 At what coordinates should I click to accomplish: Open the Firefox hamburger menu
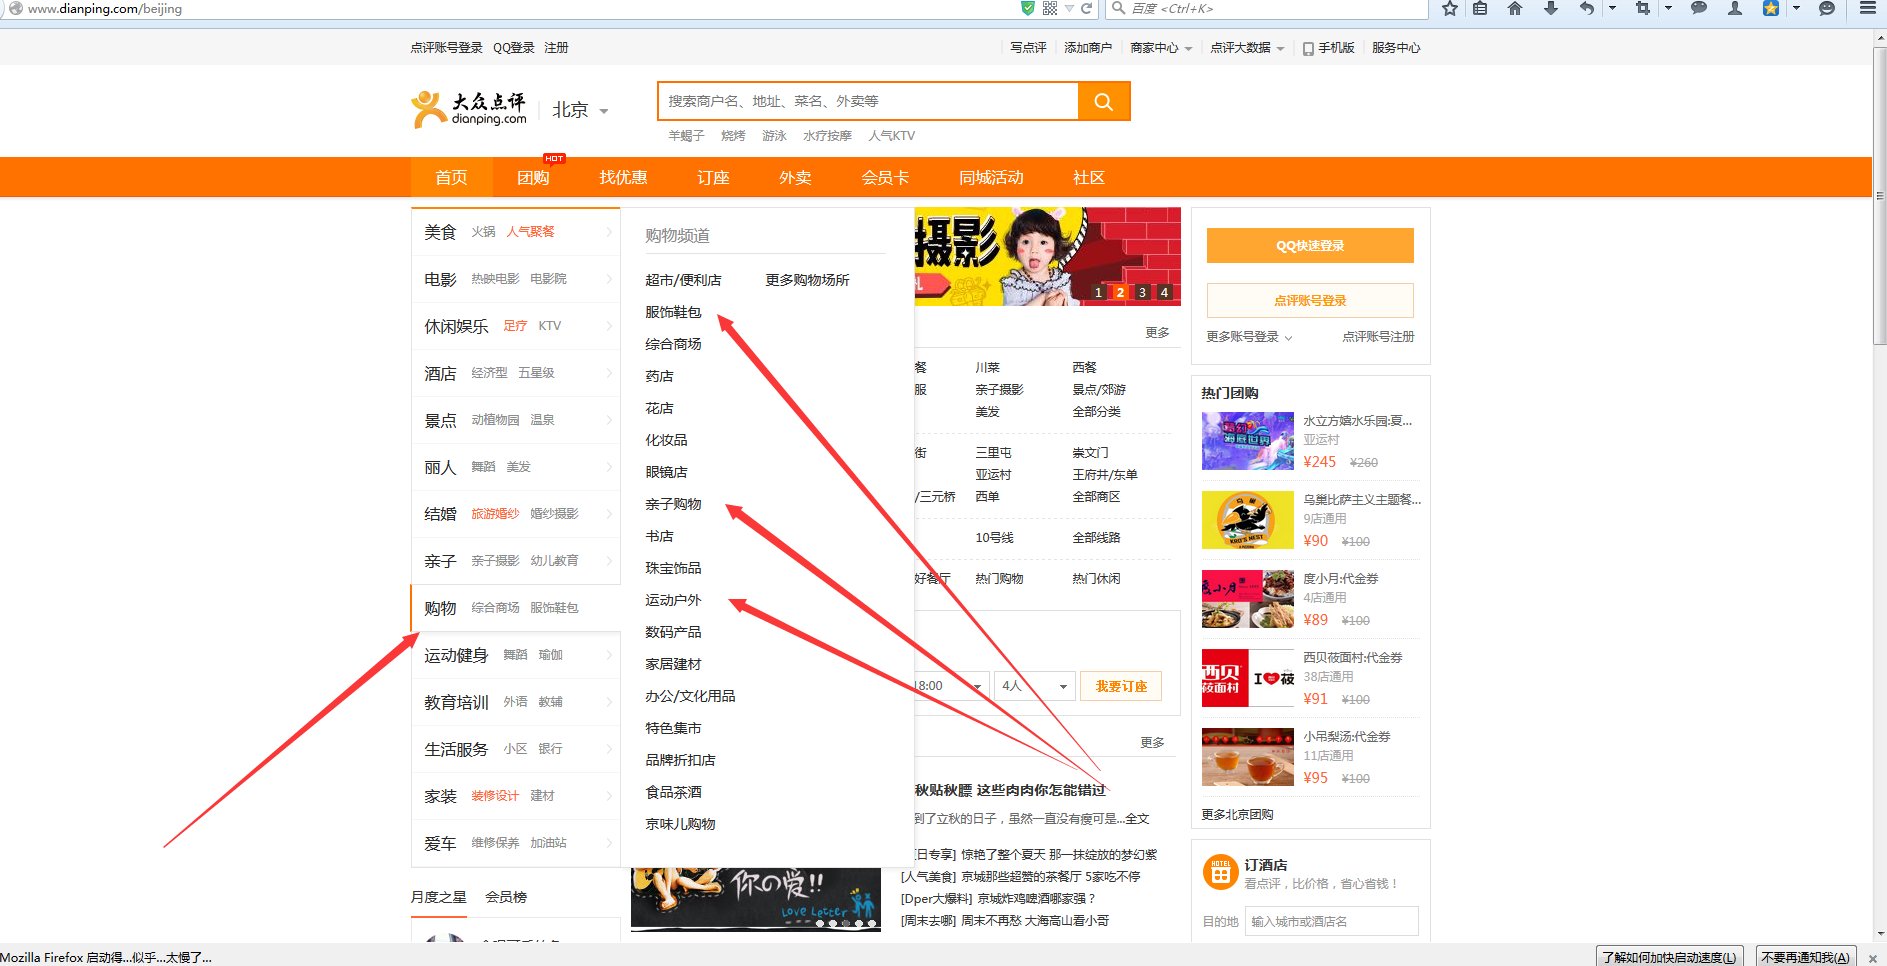coord(1866,9)
